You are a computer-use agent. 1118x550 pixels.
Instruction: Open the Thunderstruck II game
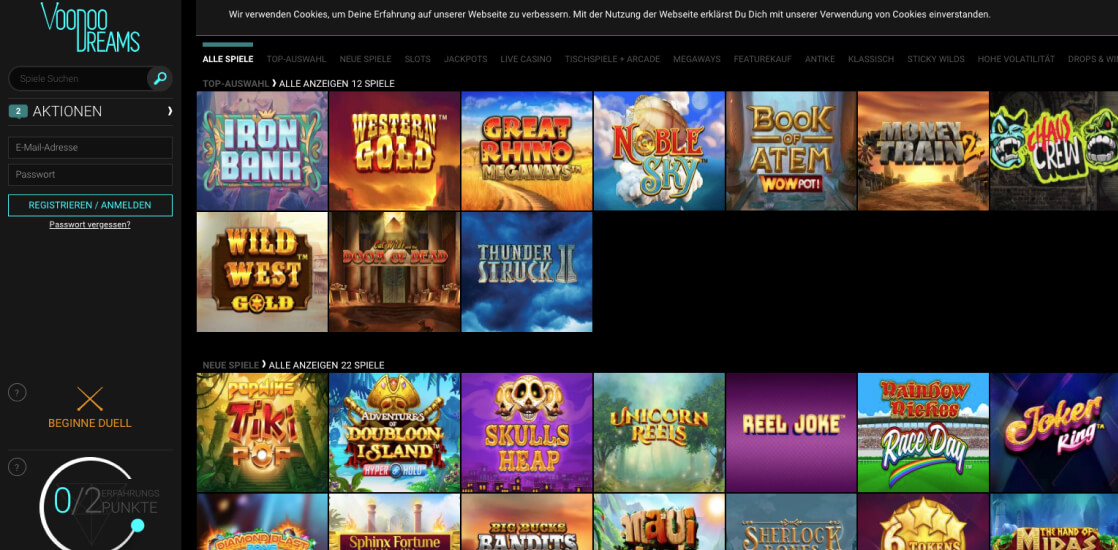[x=527, y=272]
